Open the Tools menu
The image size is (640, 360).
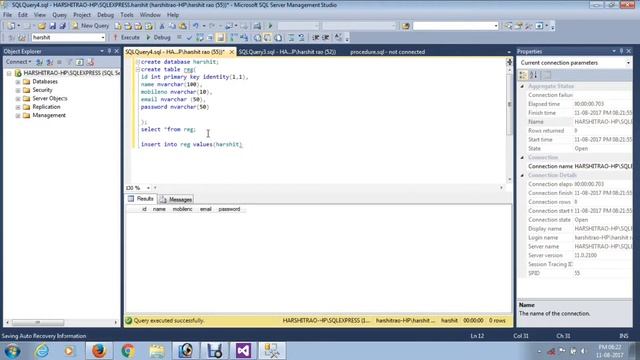127,15
